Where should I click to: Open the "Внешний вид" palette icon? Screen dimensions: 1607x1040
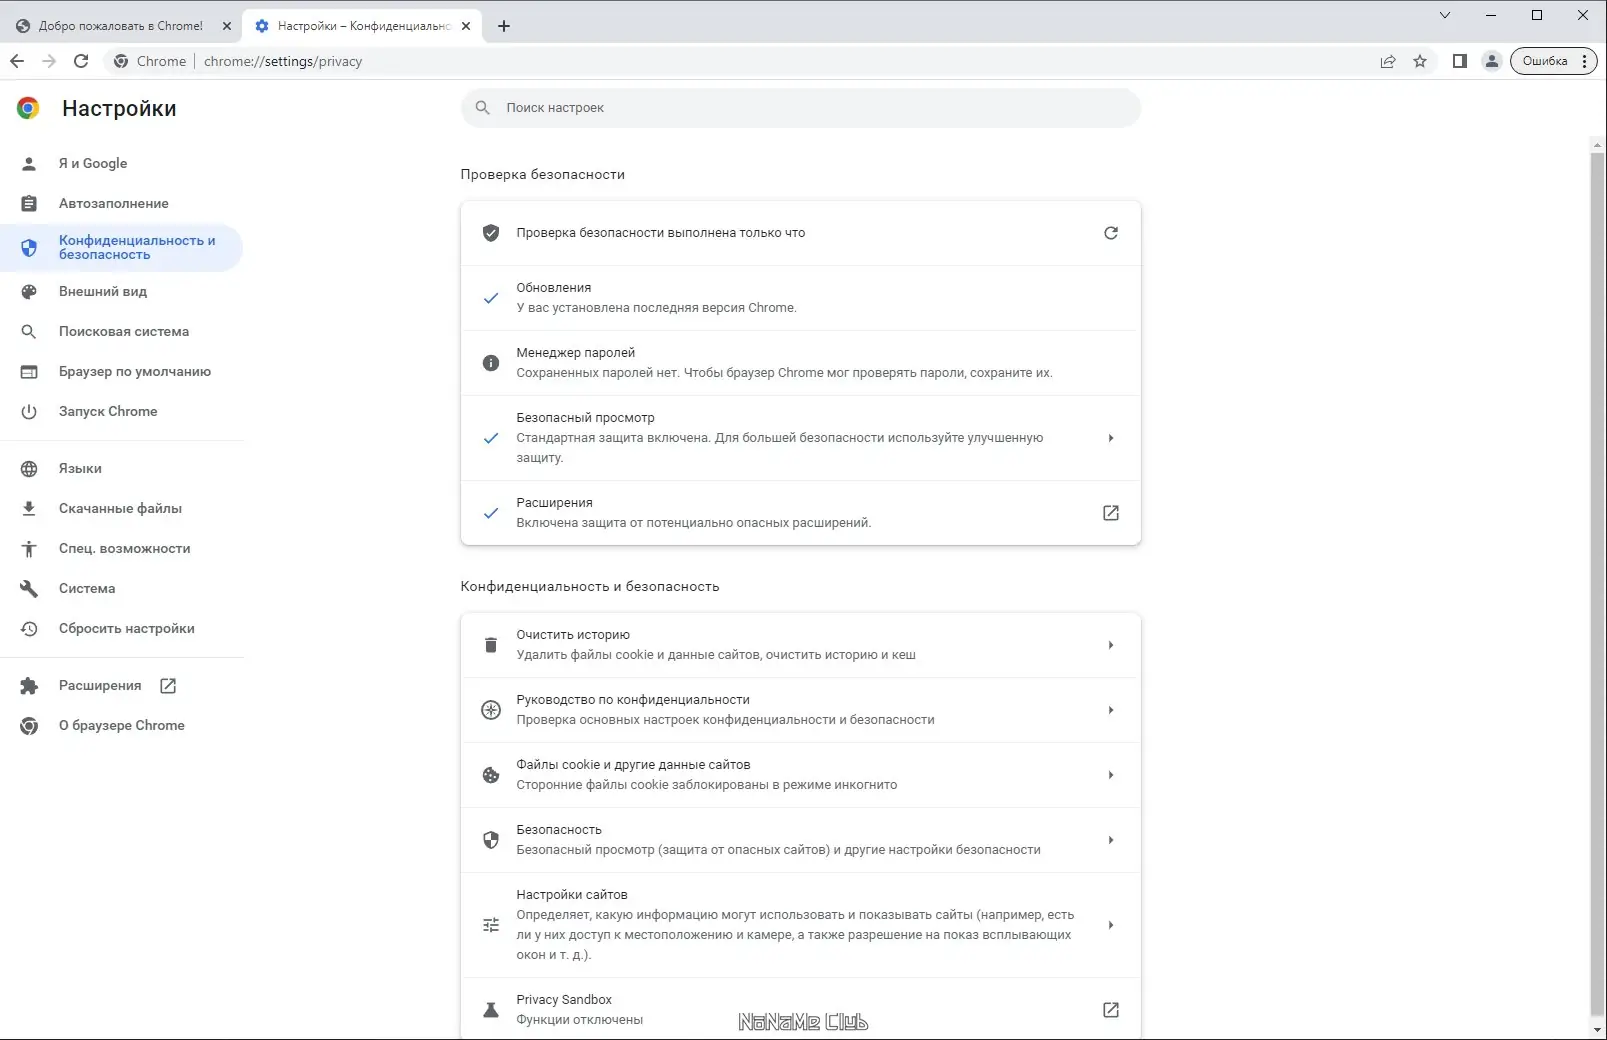(x=29, y=291)
